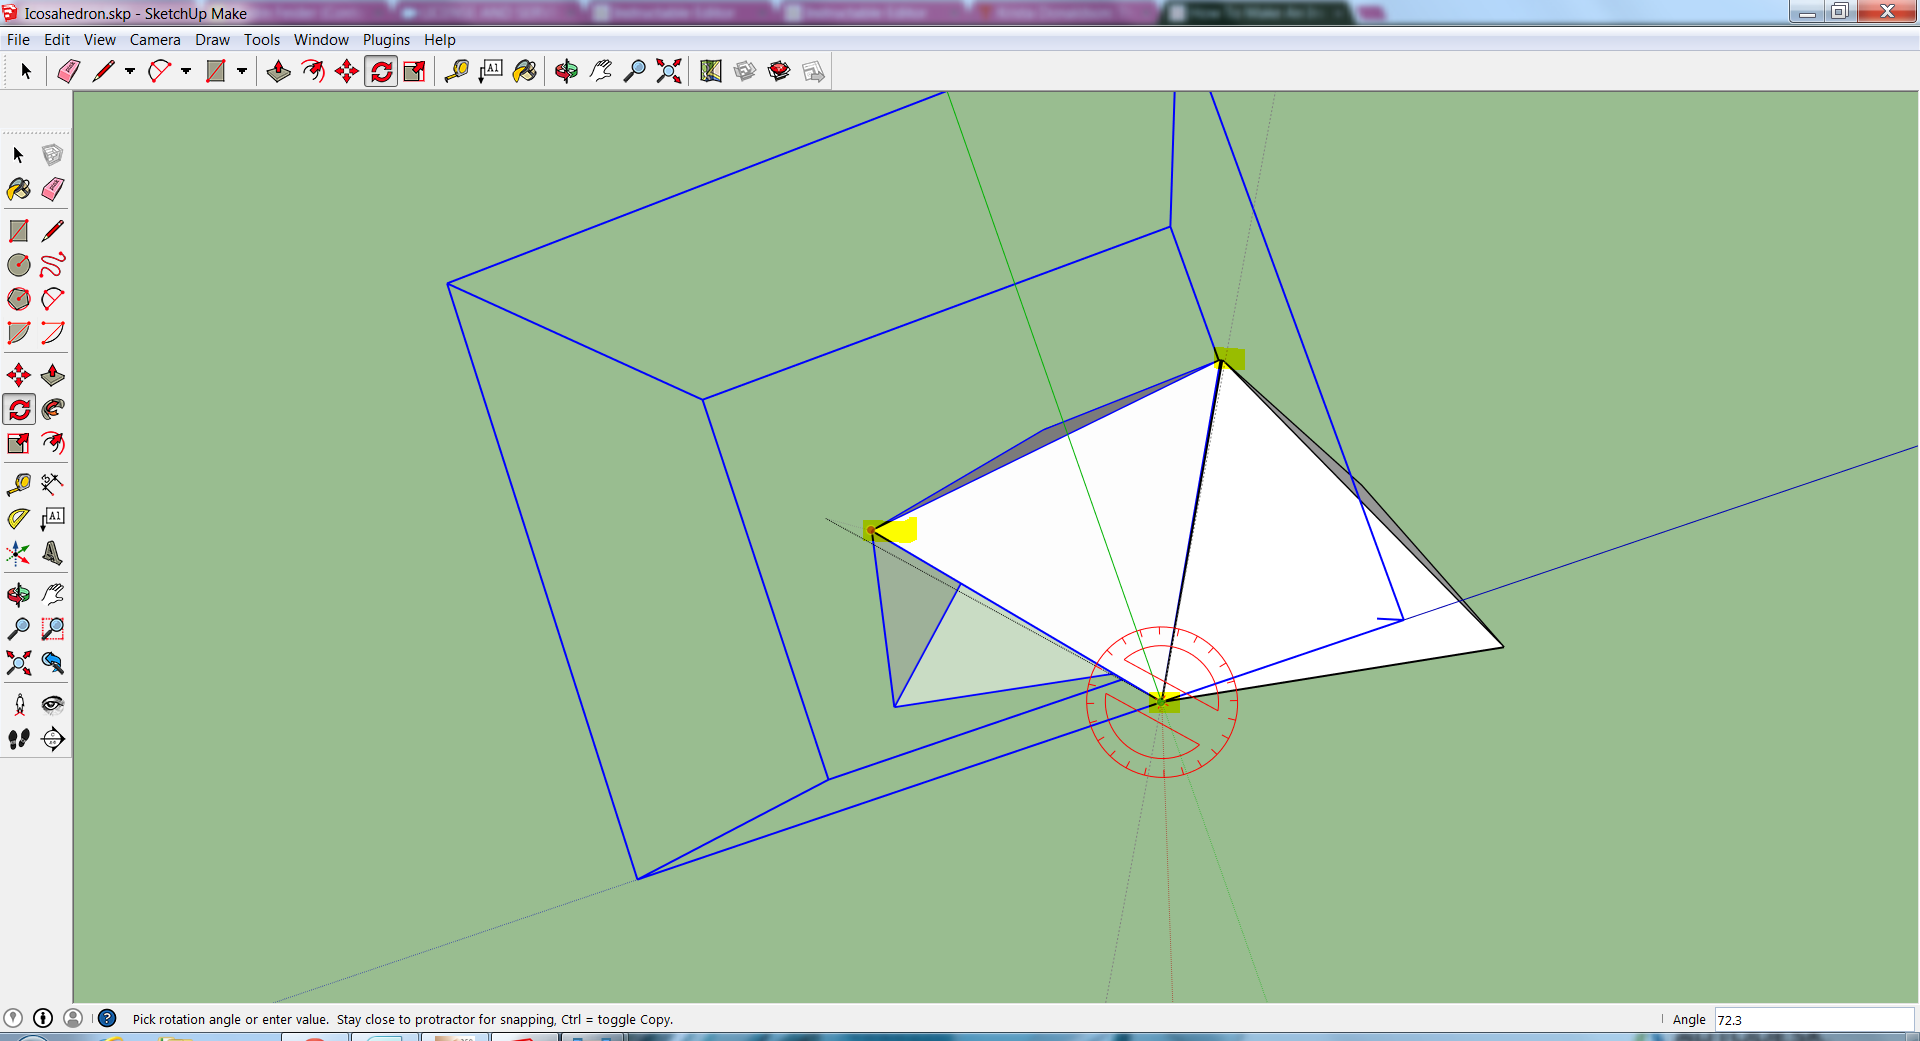This screenshot has width=1920, height=1041.
Task: Open the View menu
Action: click(99, 40)
